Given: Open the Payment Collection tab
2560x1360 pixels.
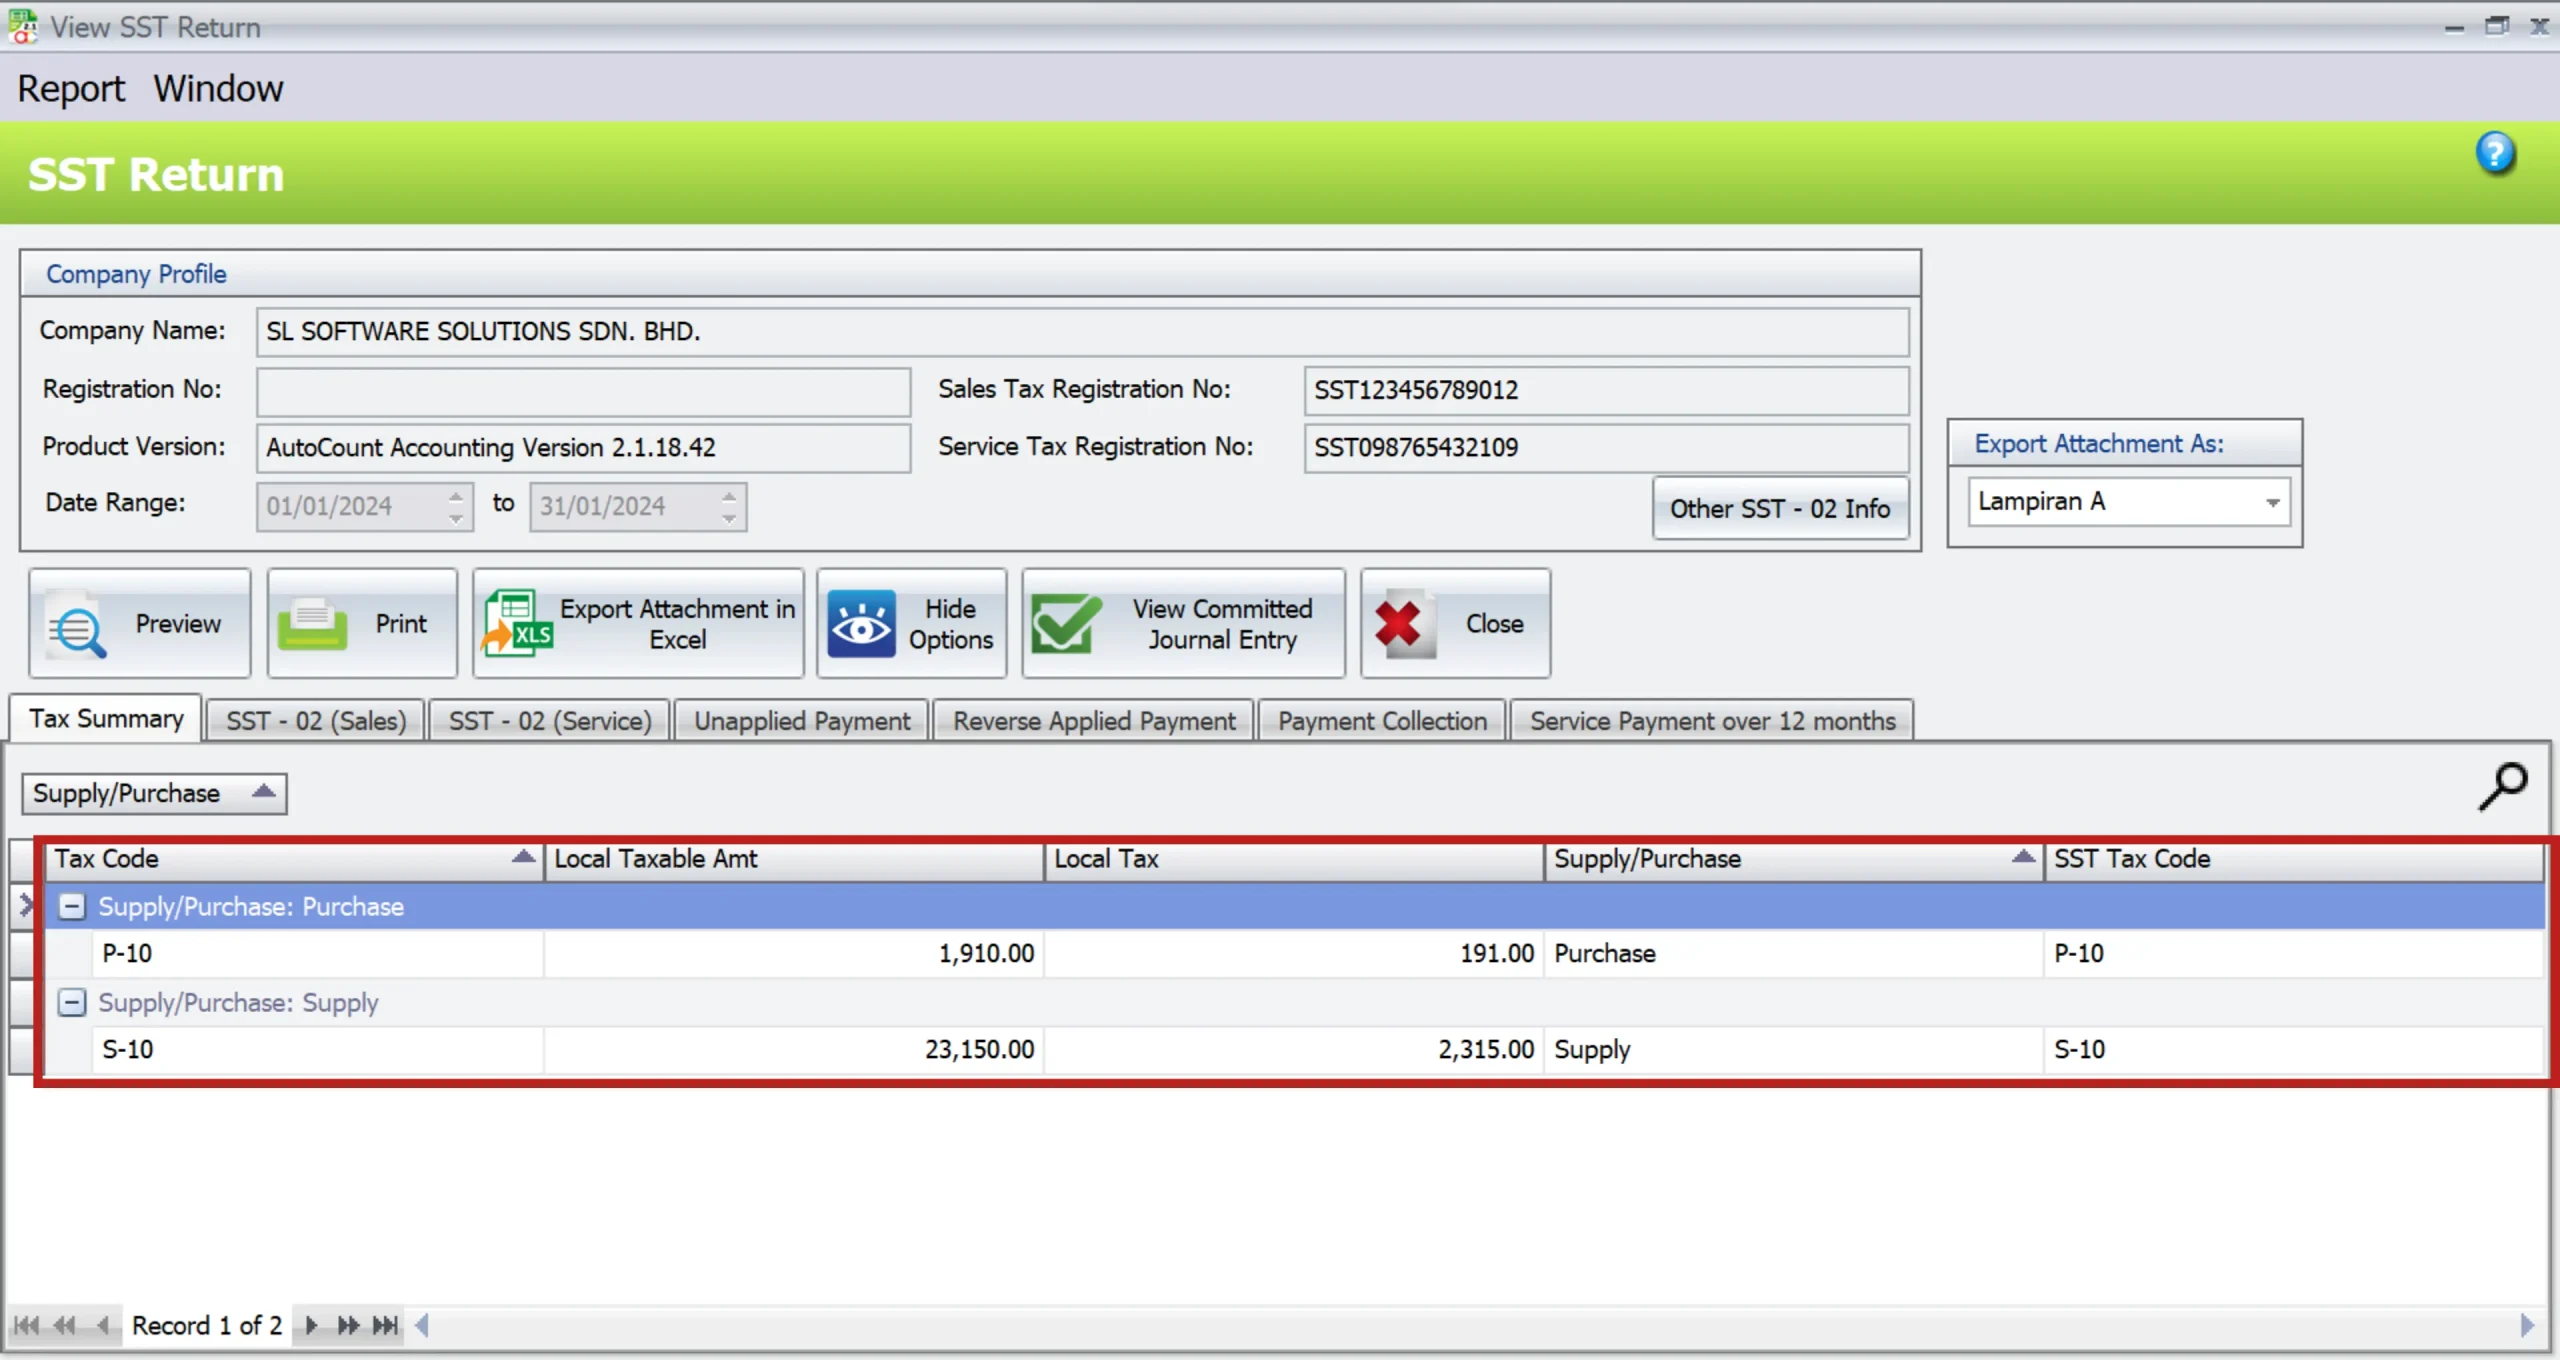Looking at the screenshot, I should coord(1381,721).
